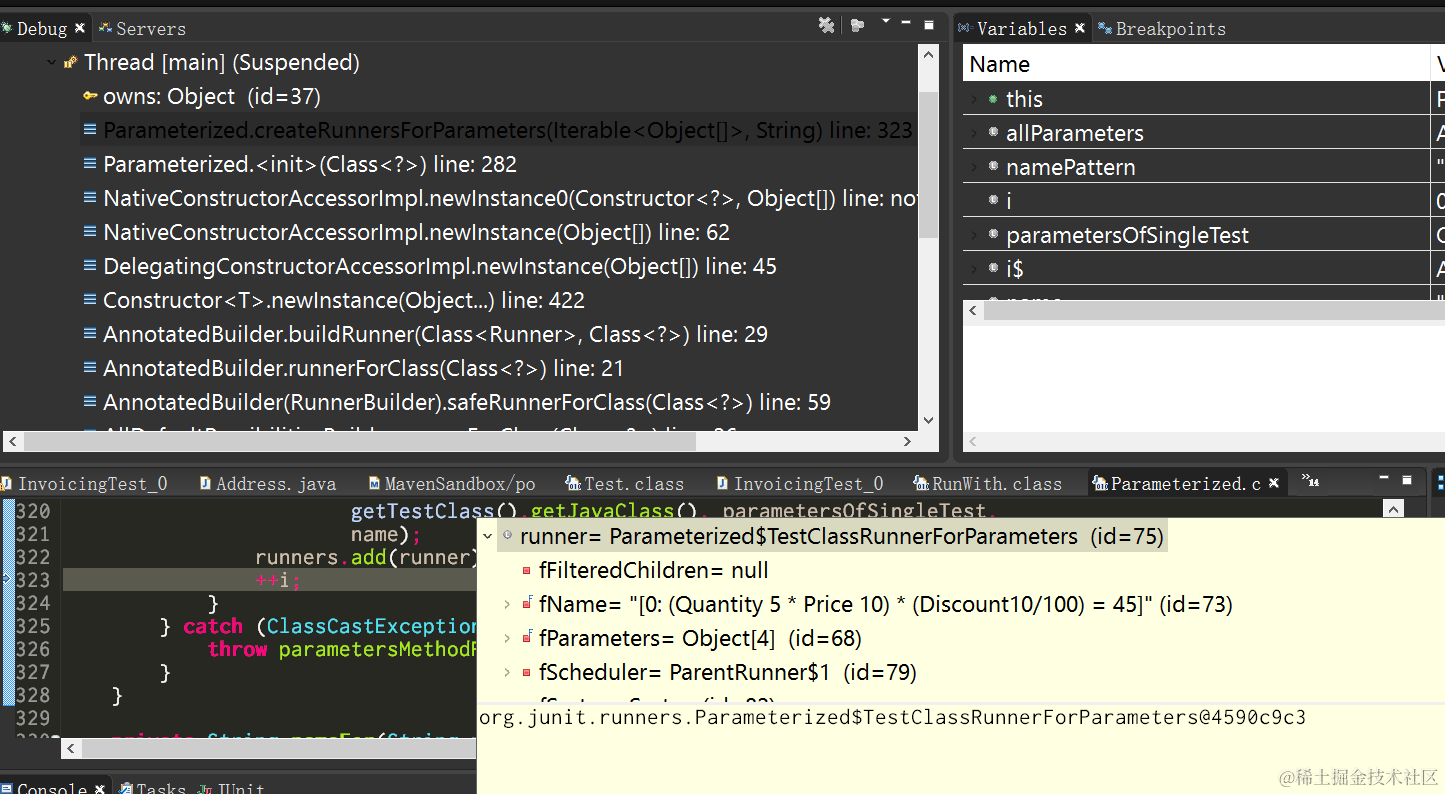Select owns: Object (id=37) entry

point(211,96)
